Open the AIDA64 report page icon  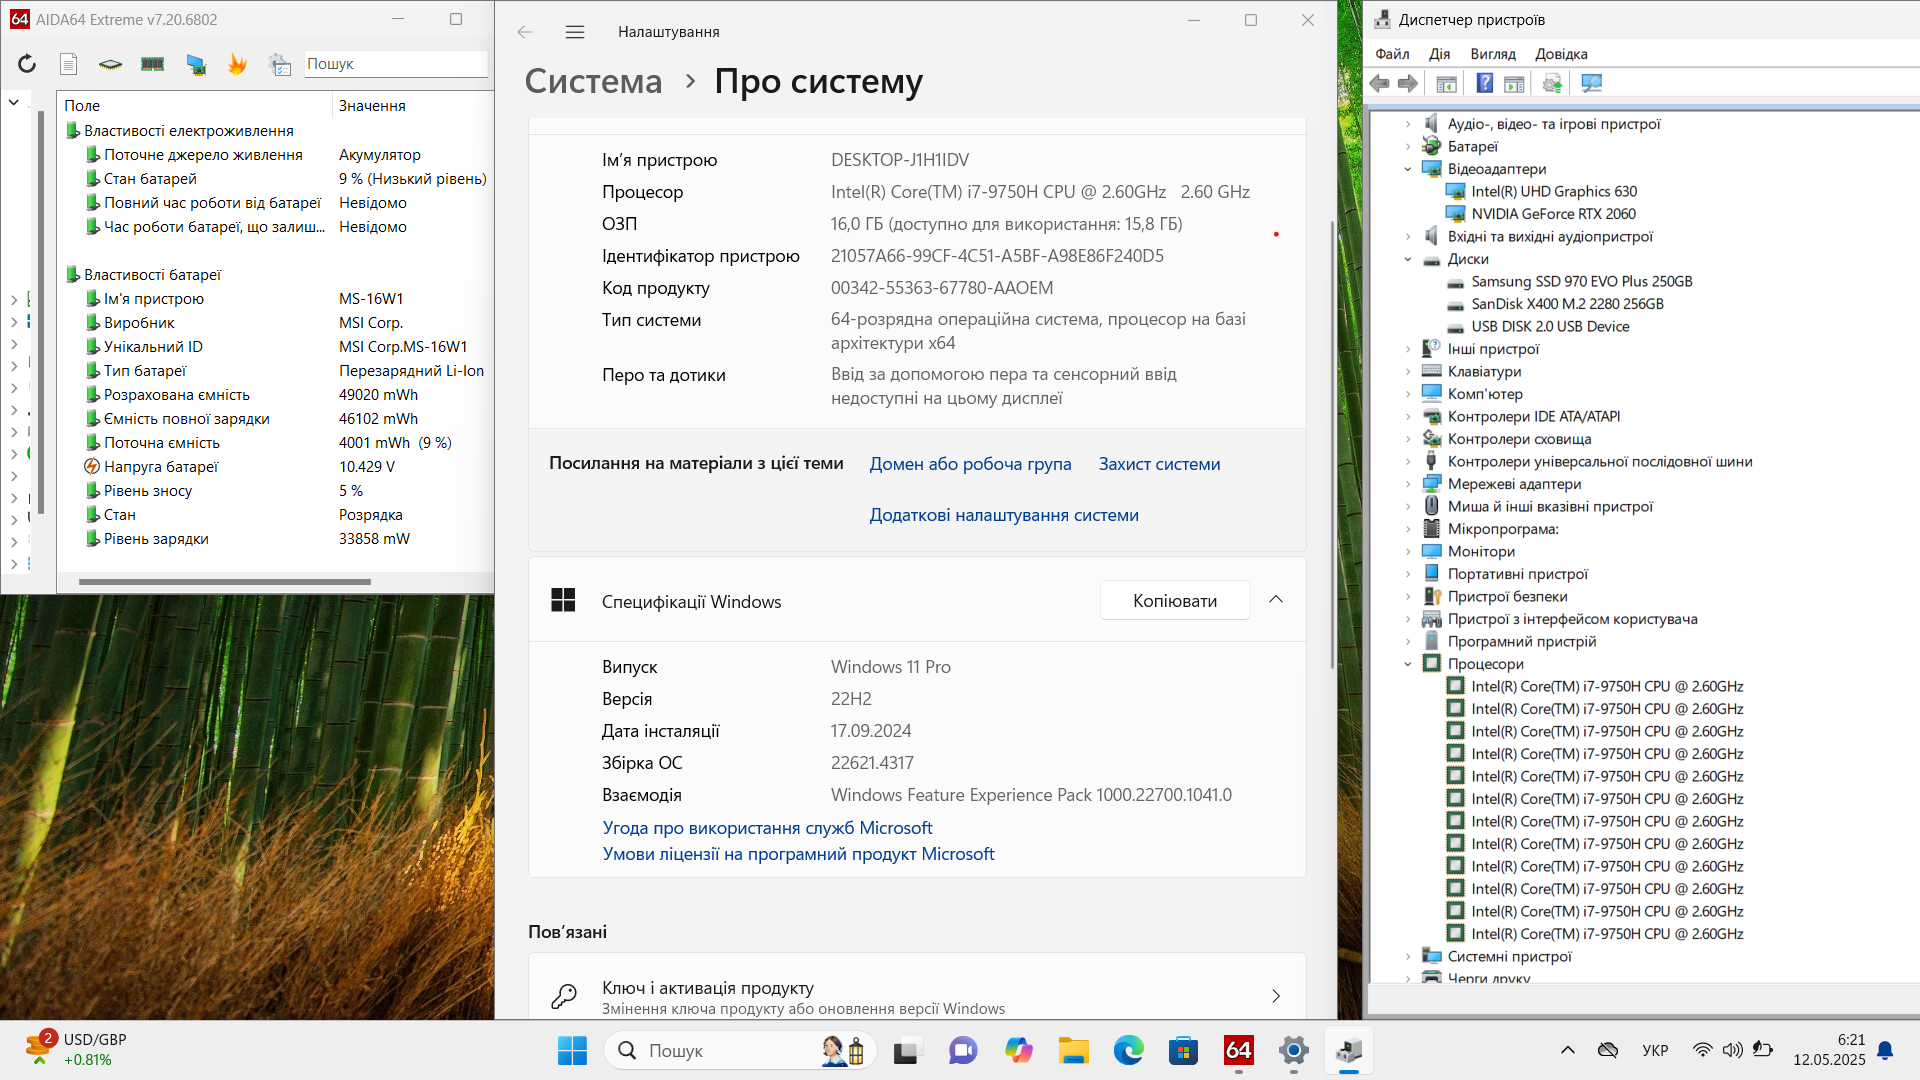(x=68, y=64)
